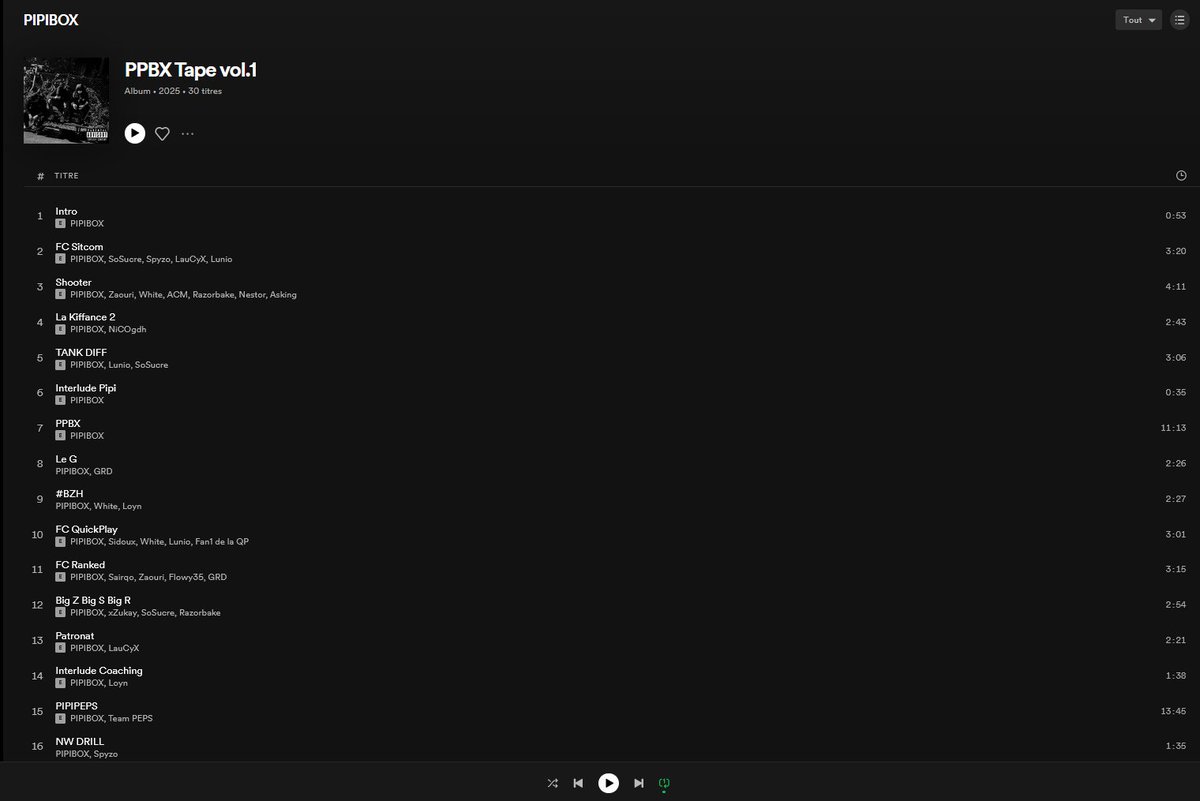Select the track Patronat

coord(77,636)
